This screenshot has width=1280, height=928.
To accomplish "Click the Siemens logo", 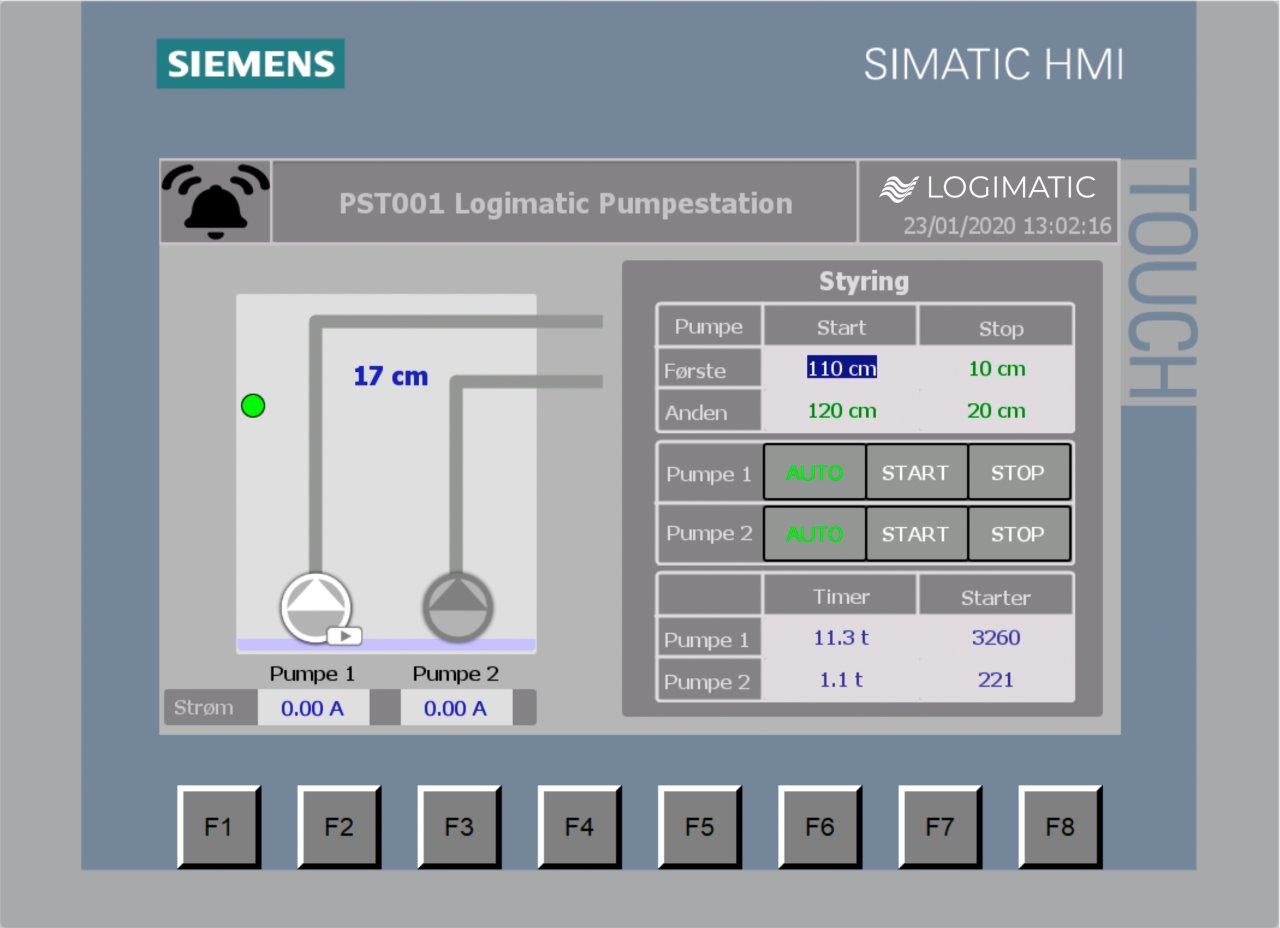I will point(250,64).
